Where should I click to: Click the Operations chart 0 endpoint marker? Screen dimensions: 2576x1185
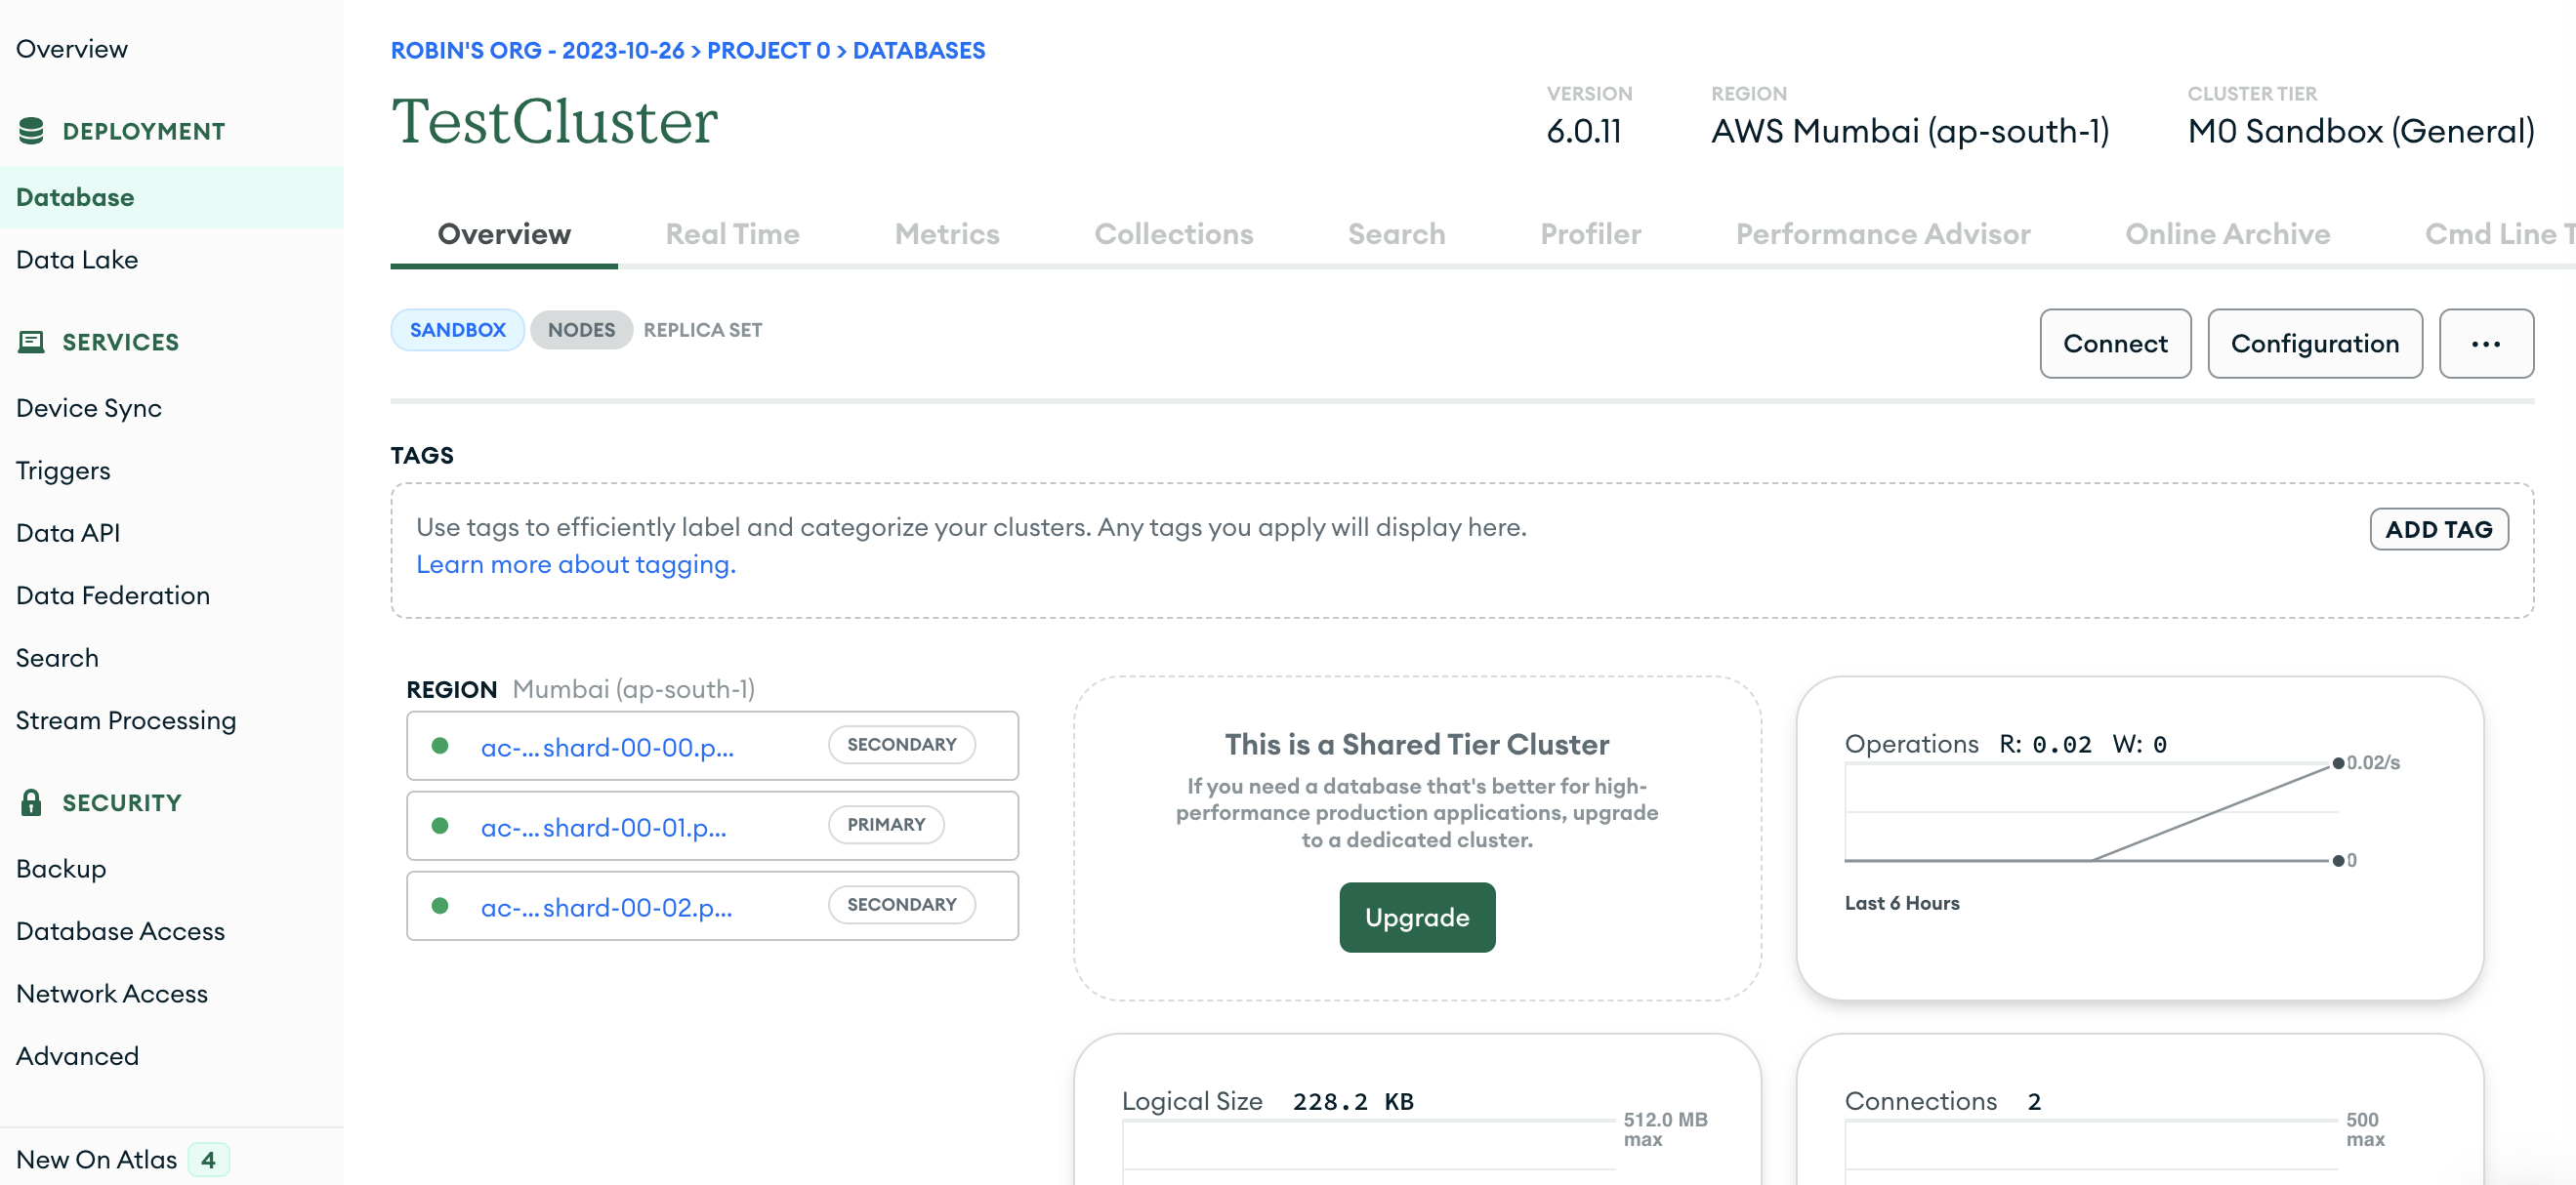(x=2338, y=861)
